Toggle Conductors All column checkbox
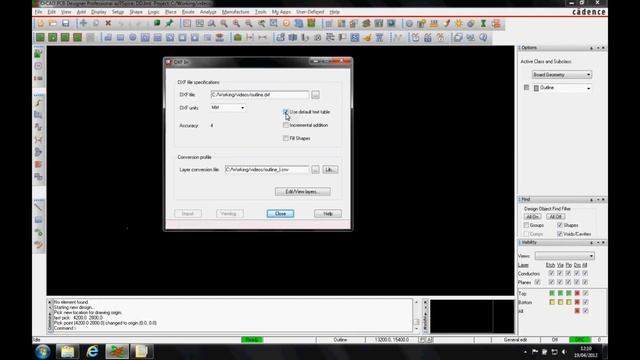Viewport: 640px width, 360px height. point(585,273)
